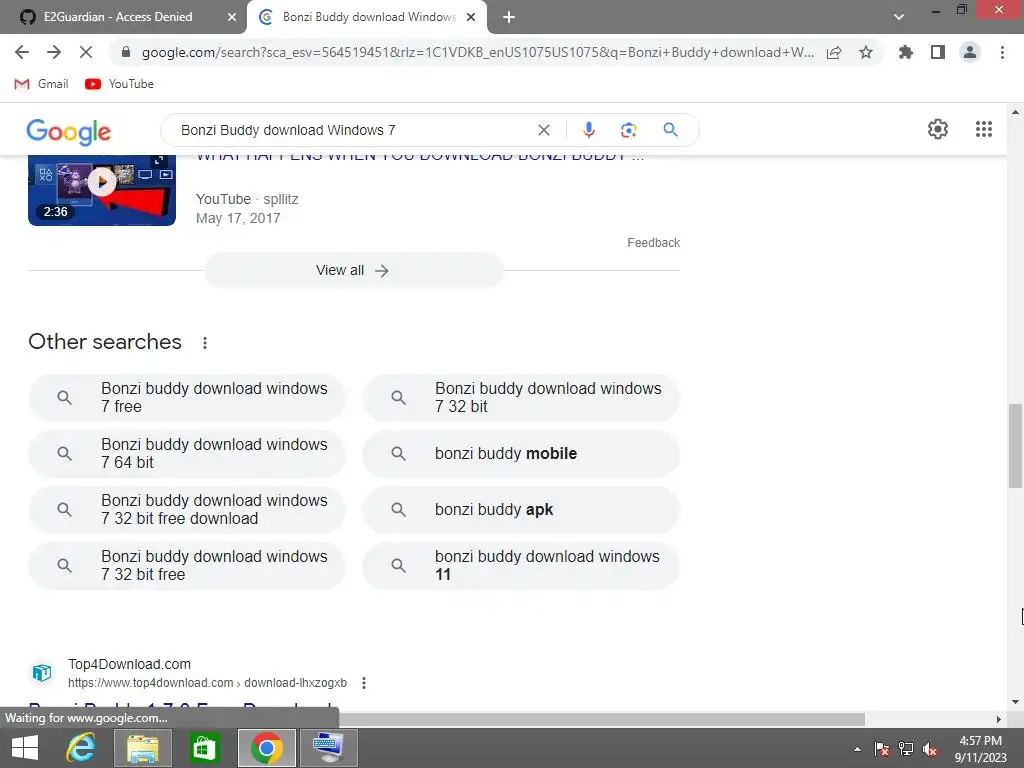
Task: Open Top4Download.com result site name
Action: (x=129, y=664)
